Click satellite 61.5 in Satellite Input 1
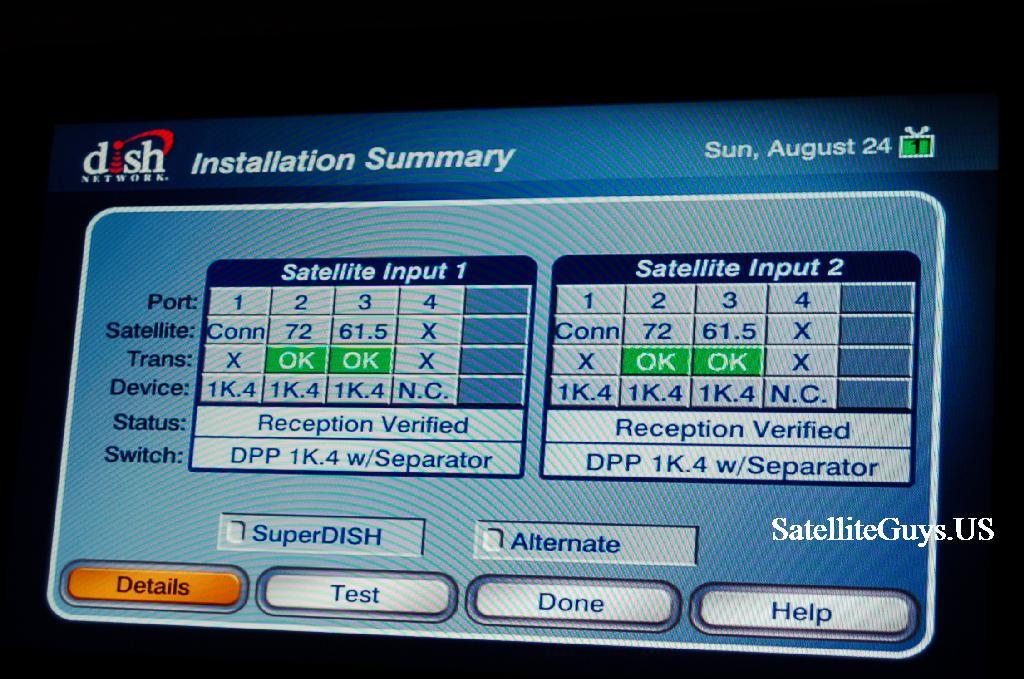1024x679 pixels. (x=363, y=332)
